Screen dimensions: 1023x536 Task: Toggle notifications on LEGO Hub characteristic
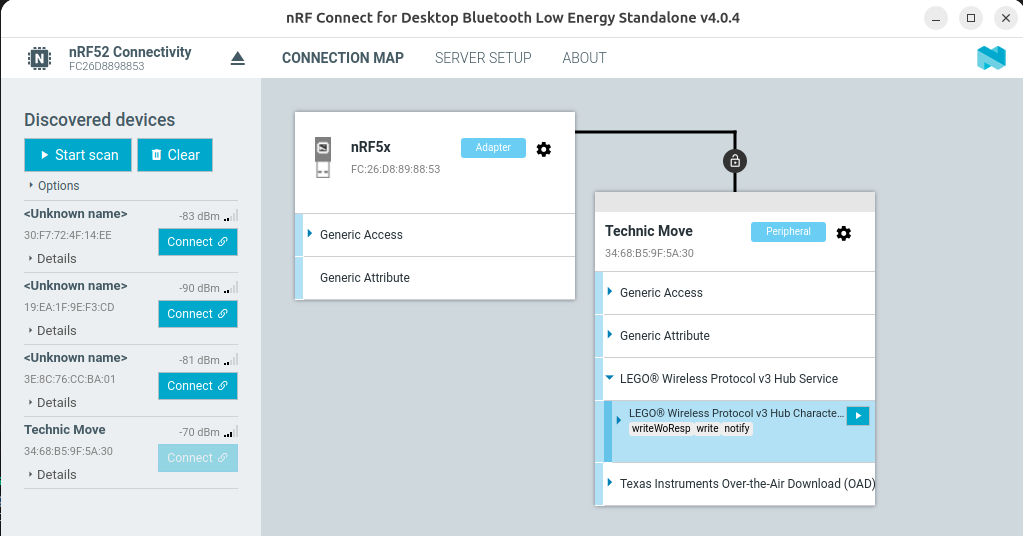pyautogui.click(x=857, y=416)
